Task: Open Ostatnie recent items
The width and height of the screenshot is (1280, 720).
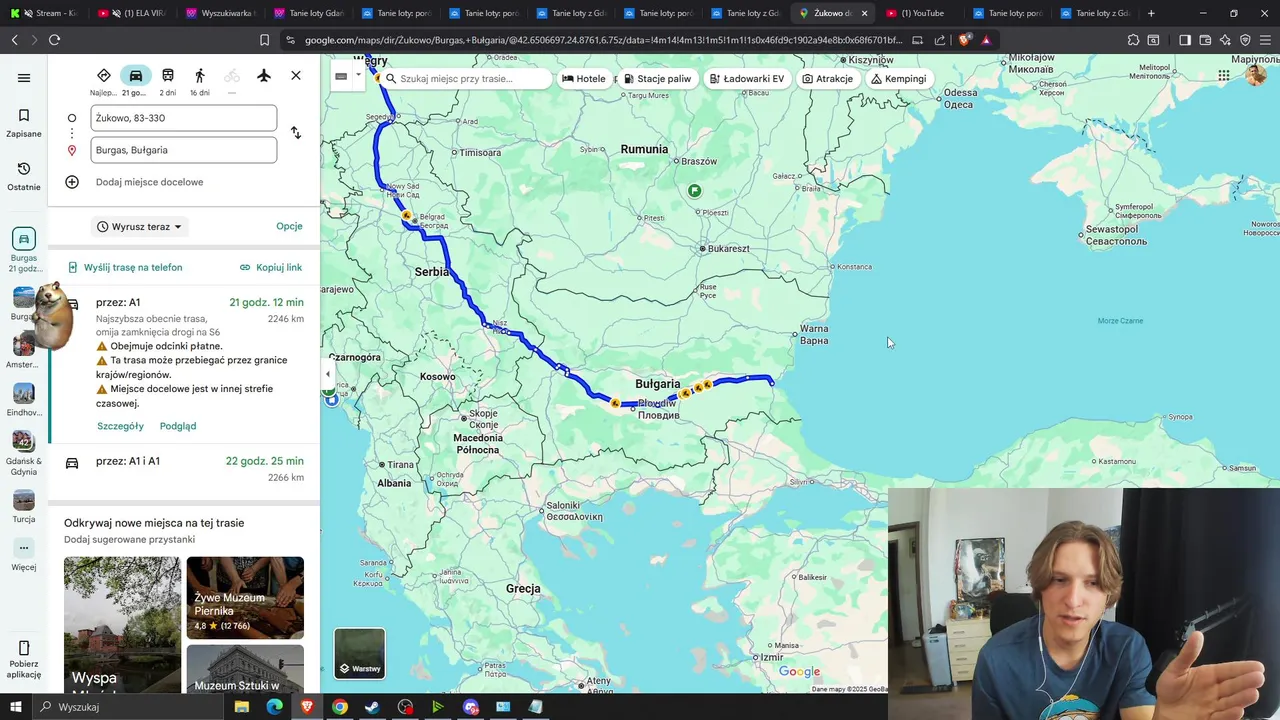Action: (x=24, y=176)
